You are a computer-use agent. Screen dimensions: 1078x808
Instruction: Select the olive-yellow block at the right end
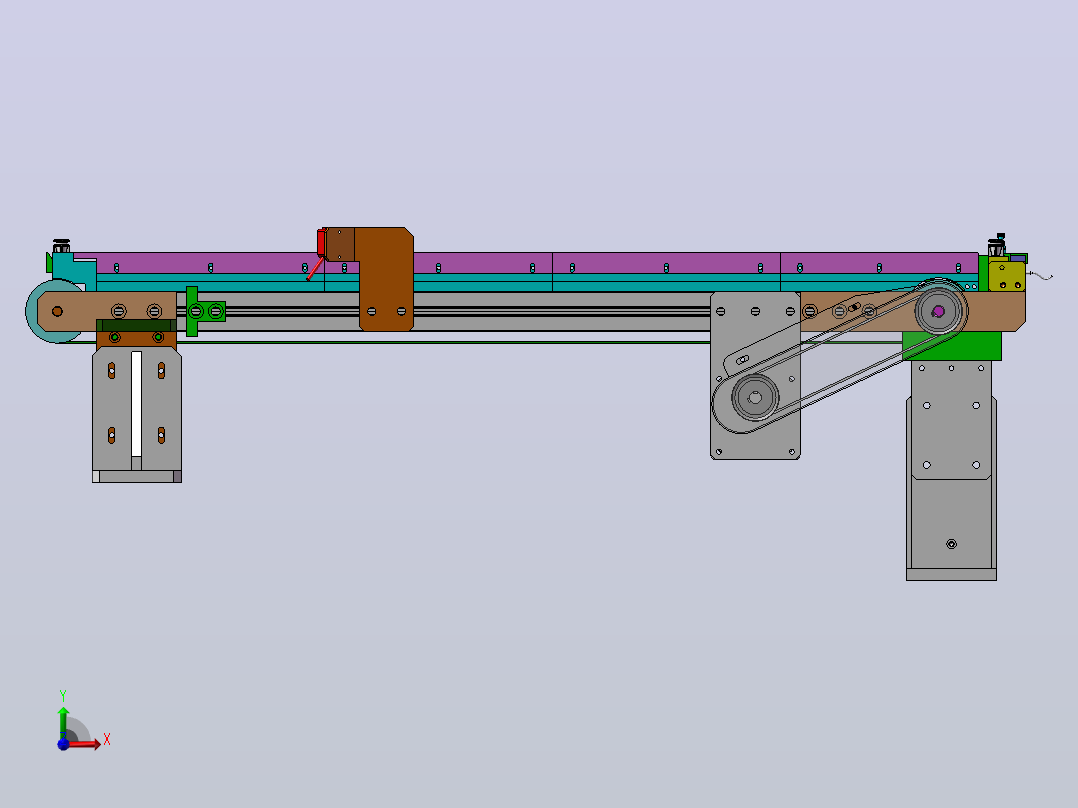click(1007, 275)
